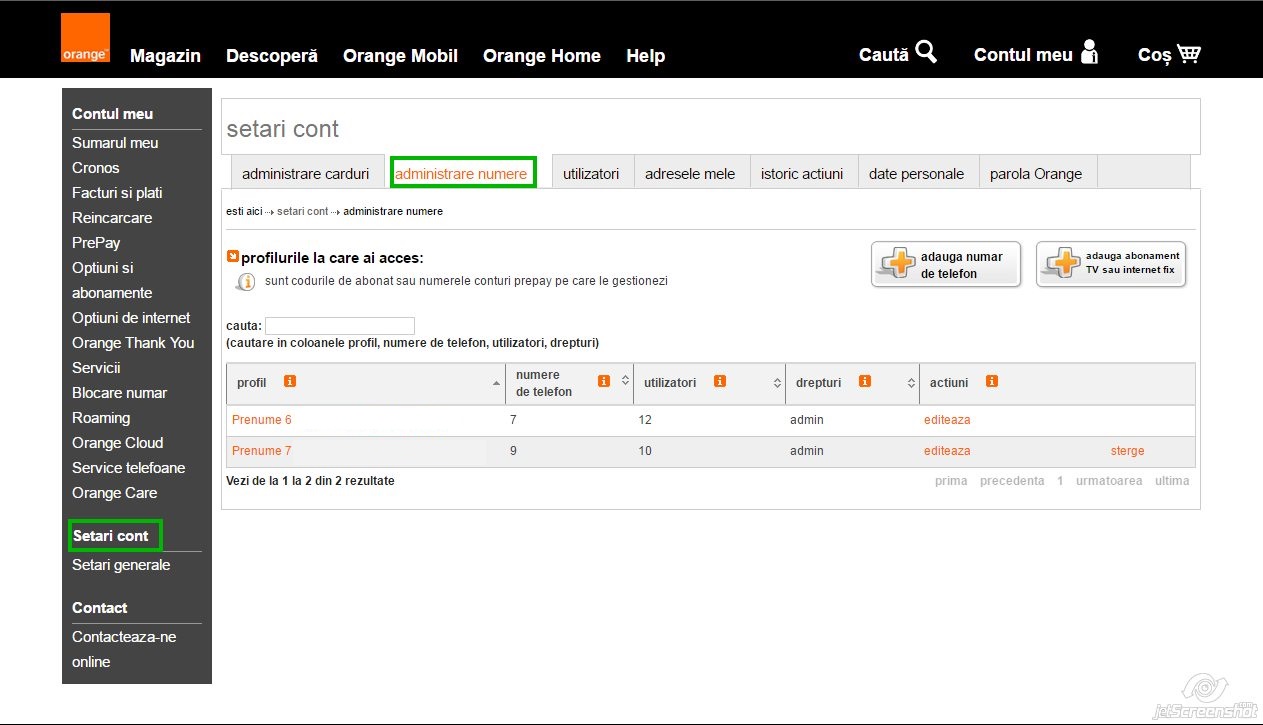The height and width of the screenshot is (725, 1263).
Task: Click the Orange logo
Action: [85, 39]
